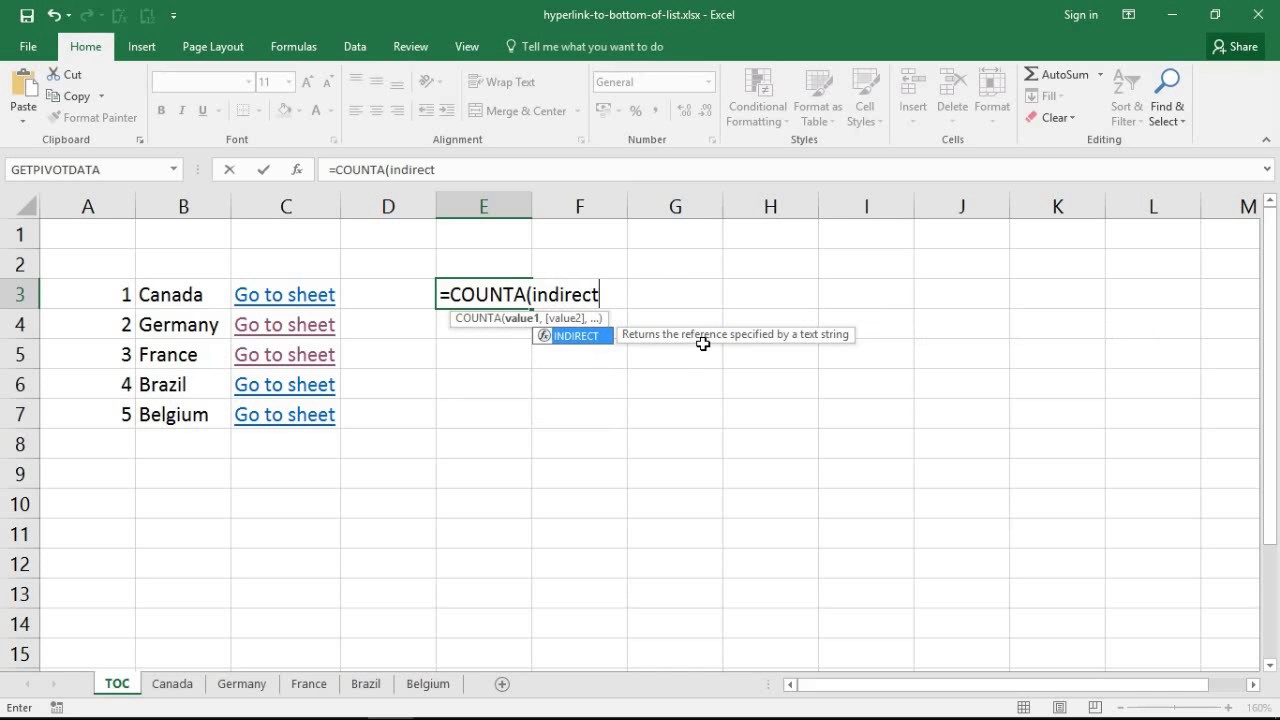
Task: Click the Go to sheet link for France
Action: (284, 354)
